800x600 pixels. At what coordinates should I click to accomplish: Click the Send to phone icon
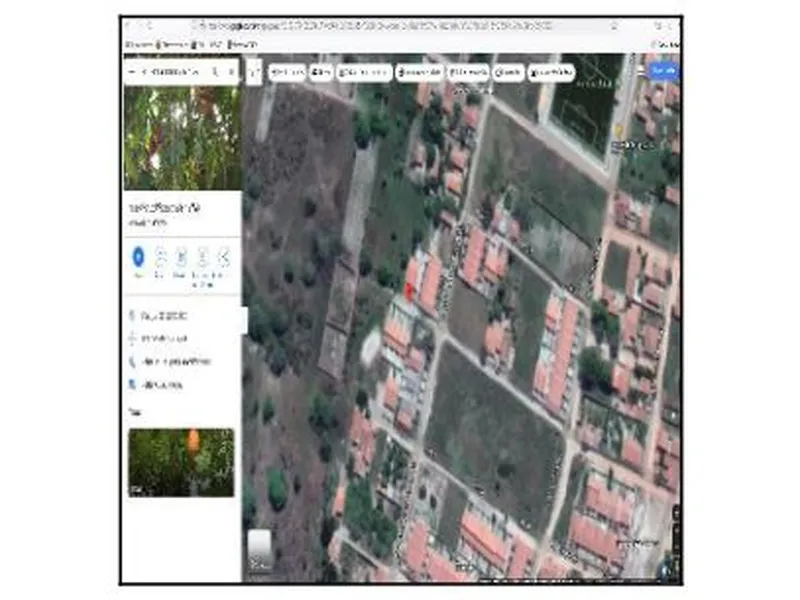[202, 256]
